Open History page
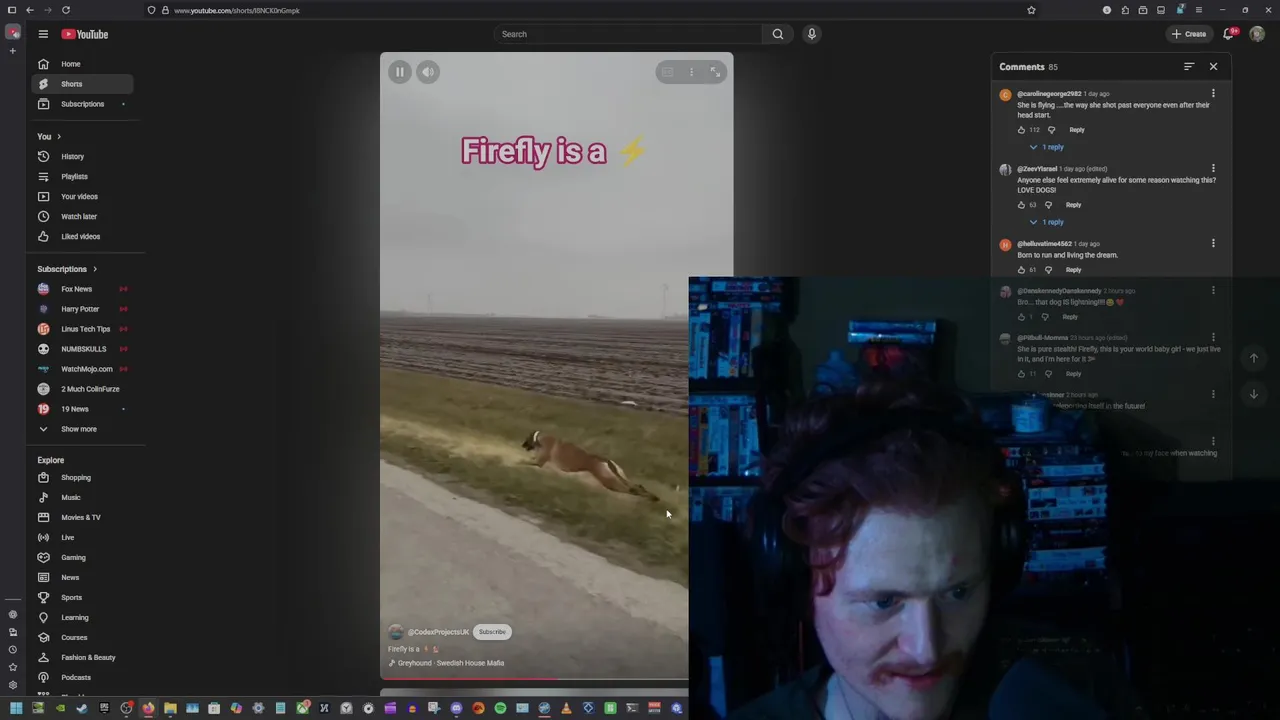Viewport: 1280px width, 720px height. (x=80, y=157)
